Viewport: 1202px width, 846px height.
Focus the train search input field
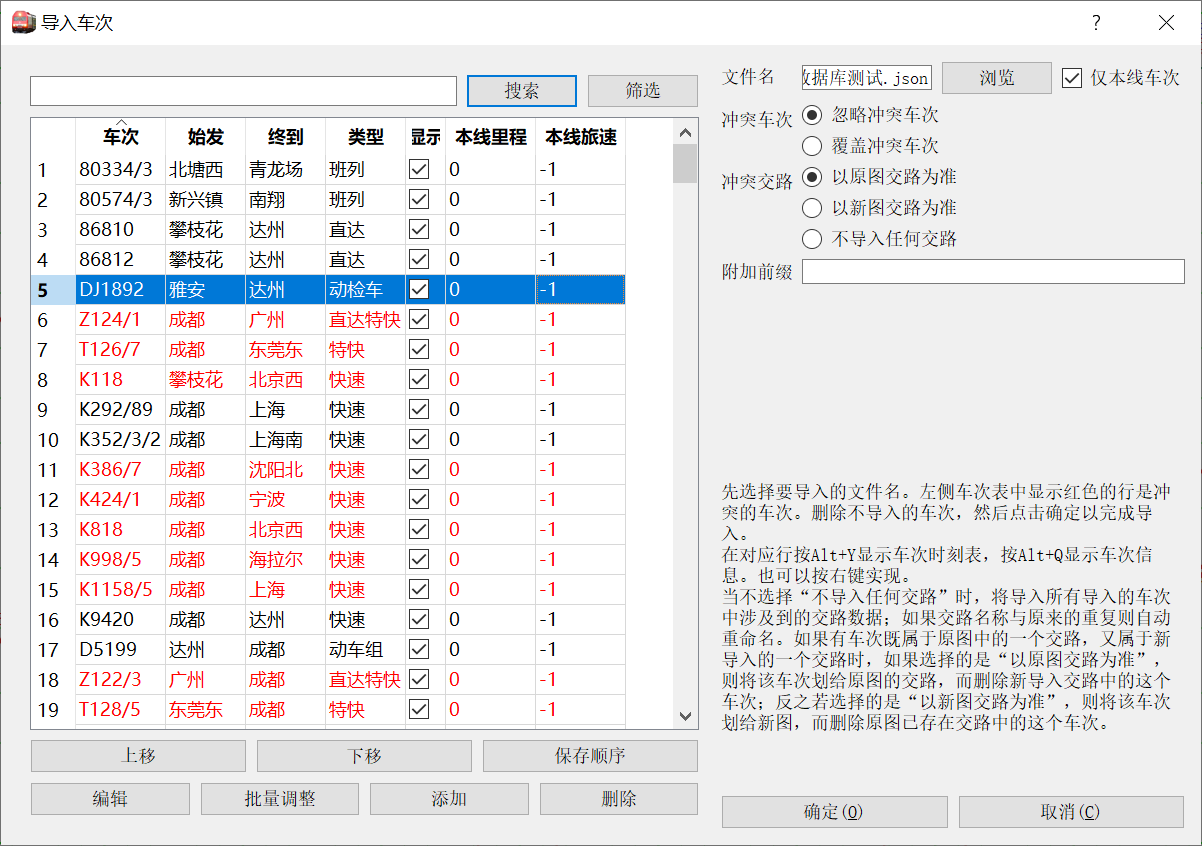243,91
